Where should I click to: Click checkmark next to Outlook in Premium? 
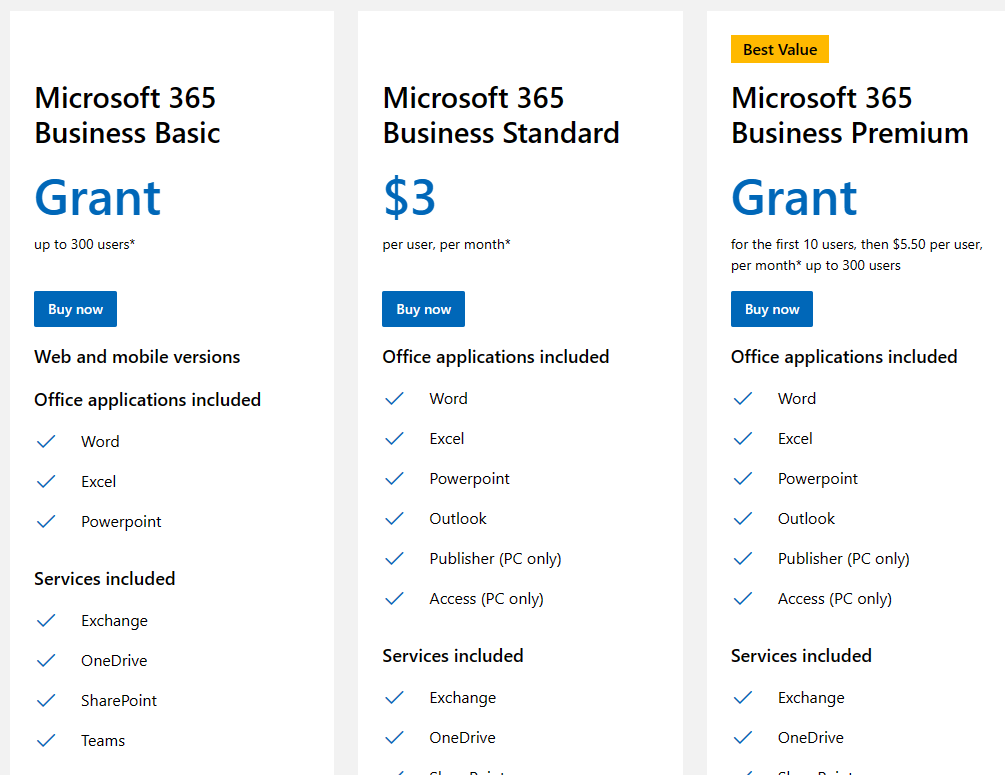coord(742,518)
